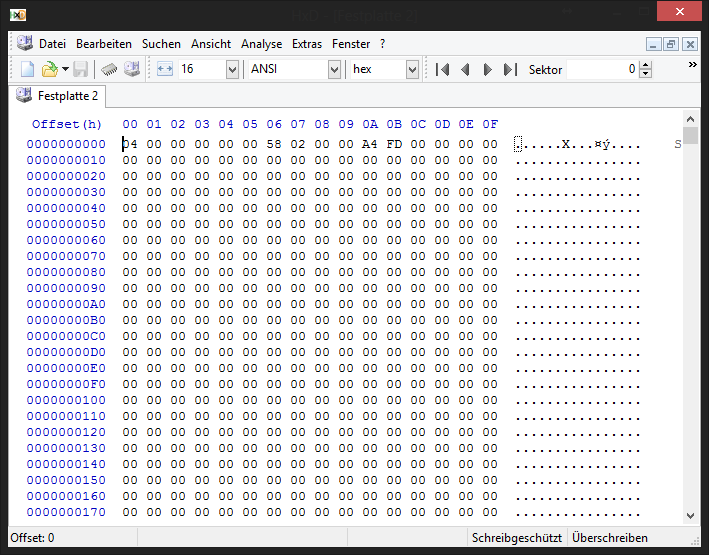
Task: Click the offset label 0000000100
Action: [66, 400]
